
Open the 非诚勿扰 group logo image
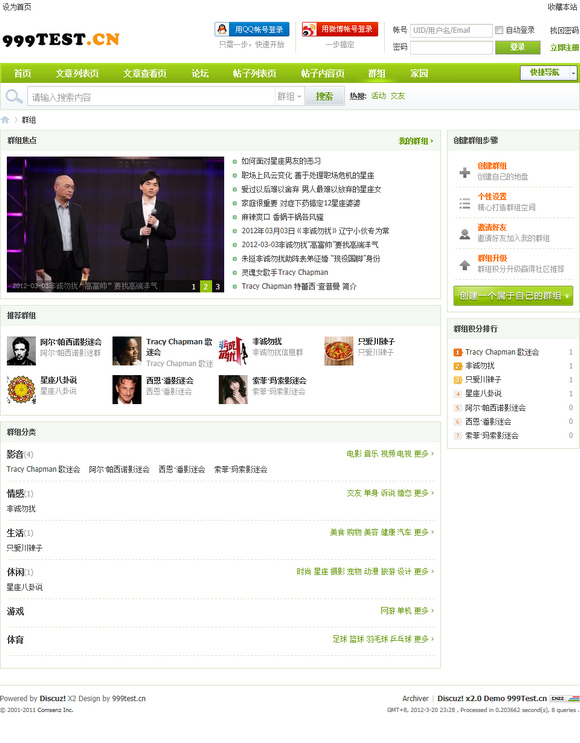pos(233,351)
